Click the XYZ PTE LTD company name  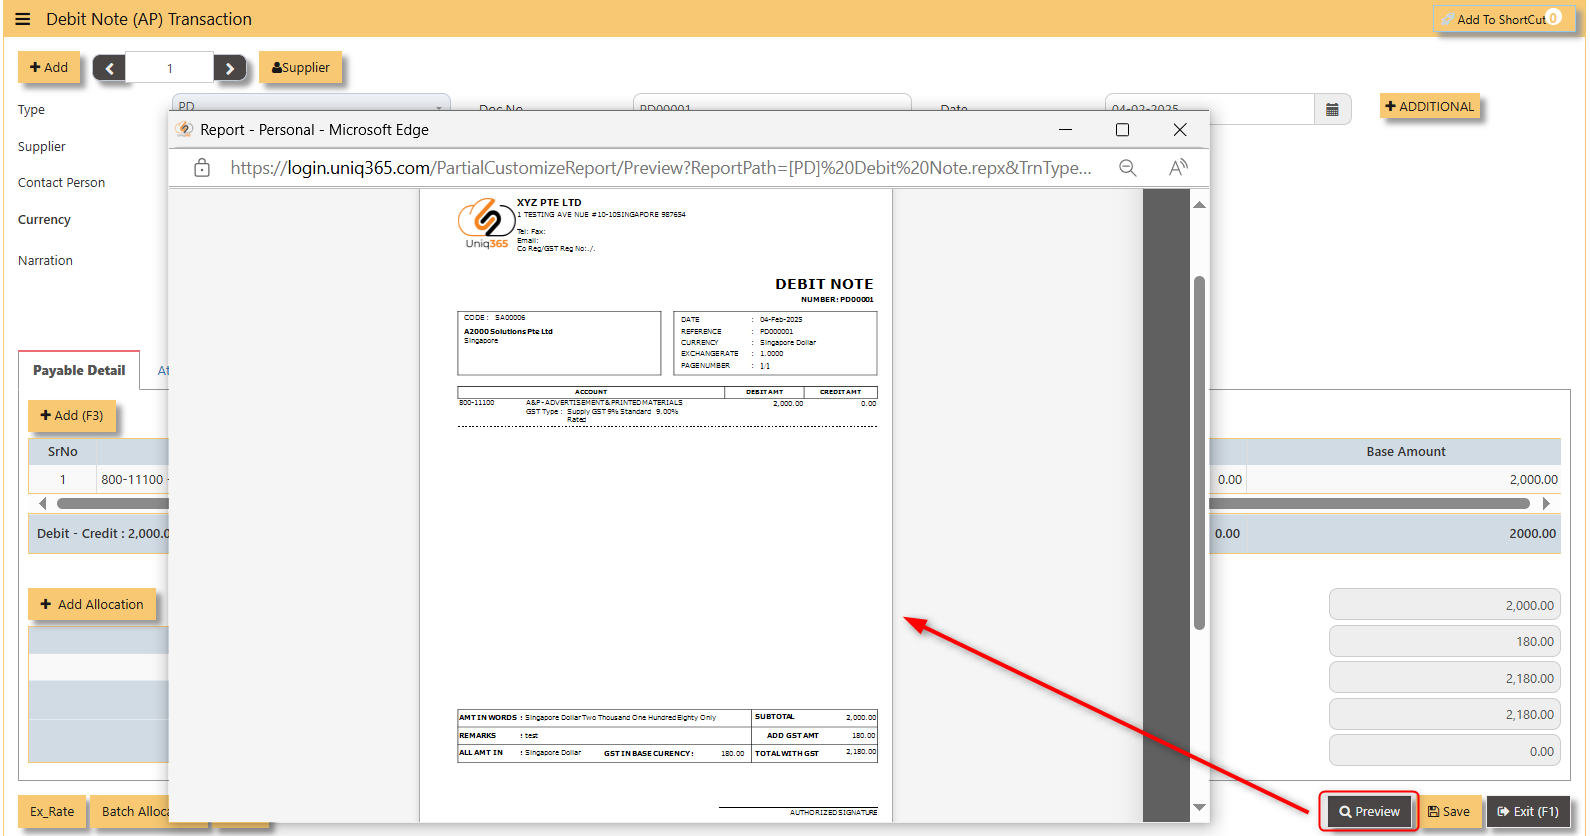click(549, 202)
